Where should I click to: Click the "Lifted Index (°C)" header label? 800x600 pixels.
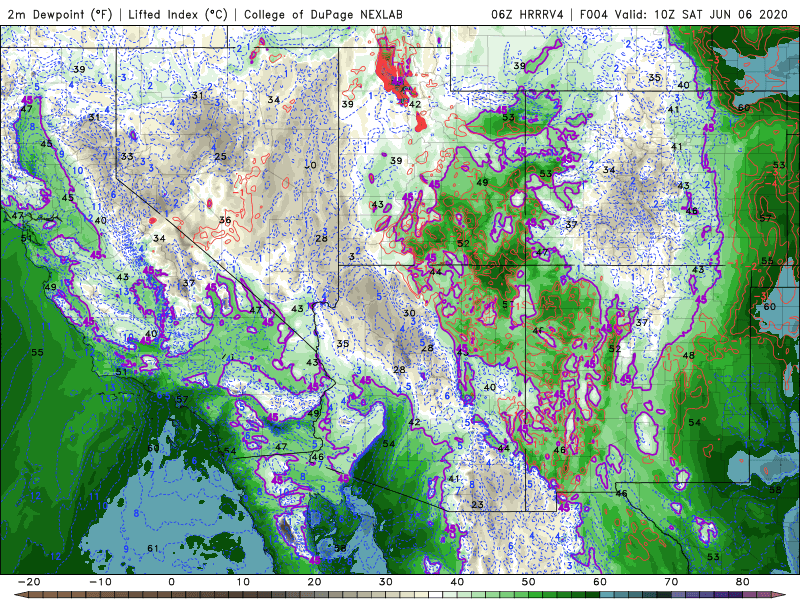coord(178,14)
